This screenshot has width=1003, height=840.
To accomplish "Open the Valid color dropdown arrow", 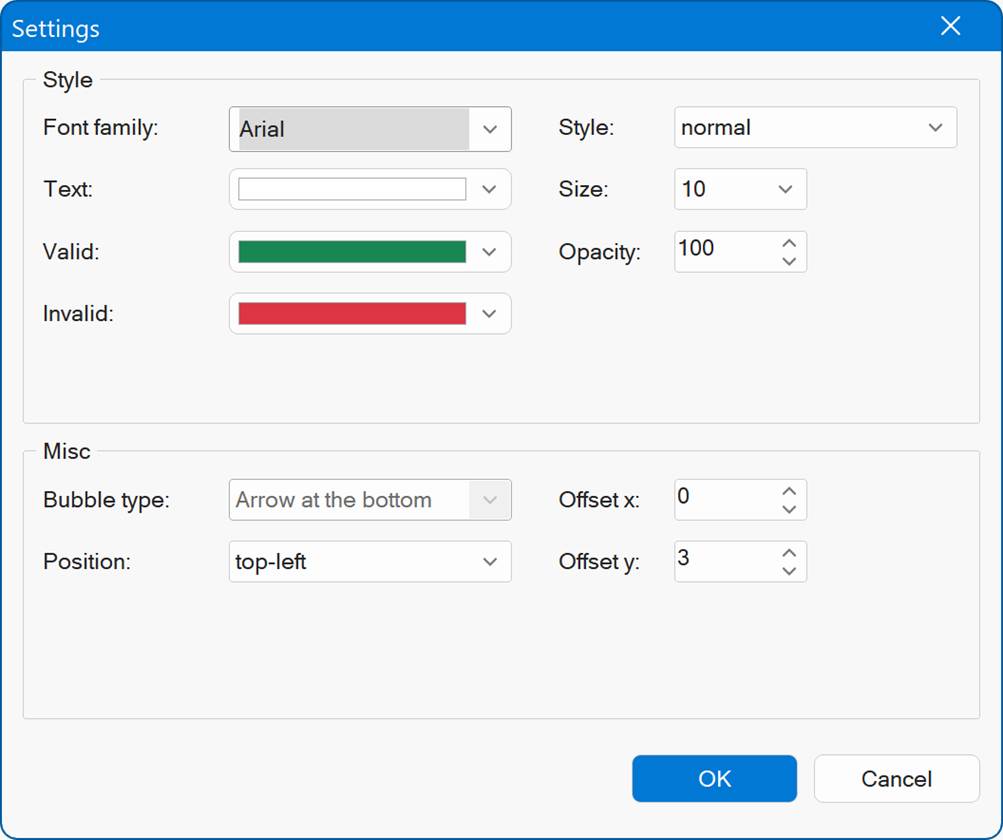I will click(x=489, y=252).
